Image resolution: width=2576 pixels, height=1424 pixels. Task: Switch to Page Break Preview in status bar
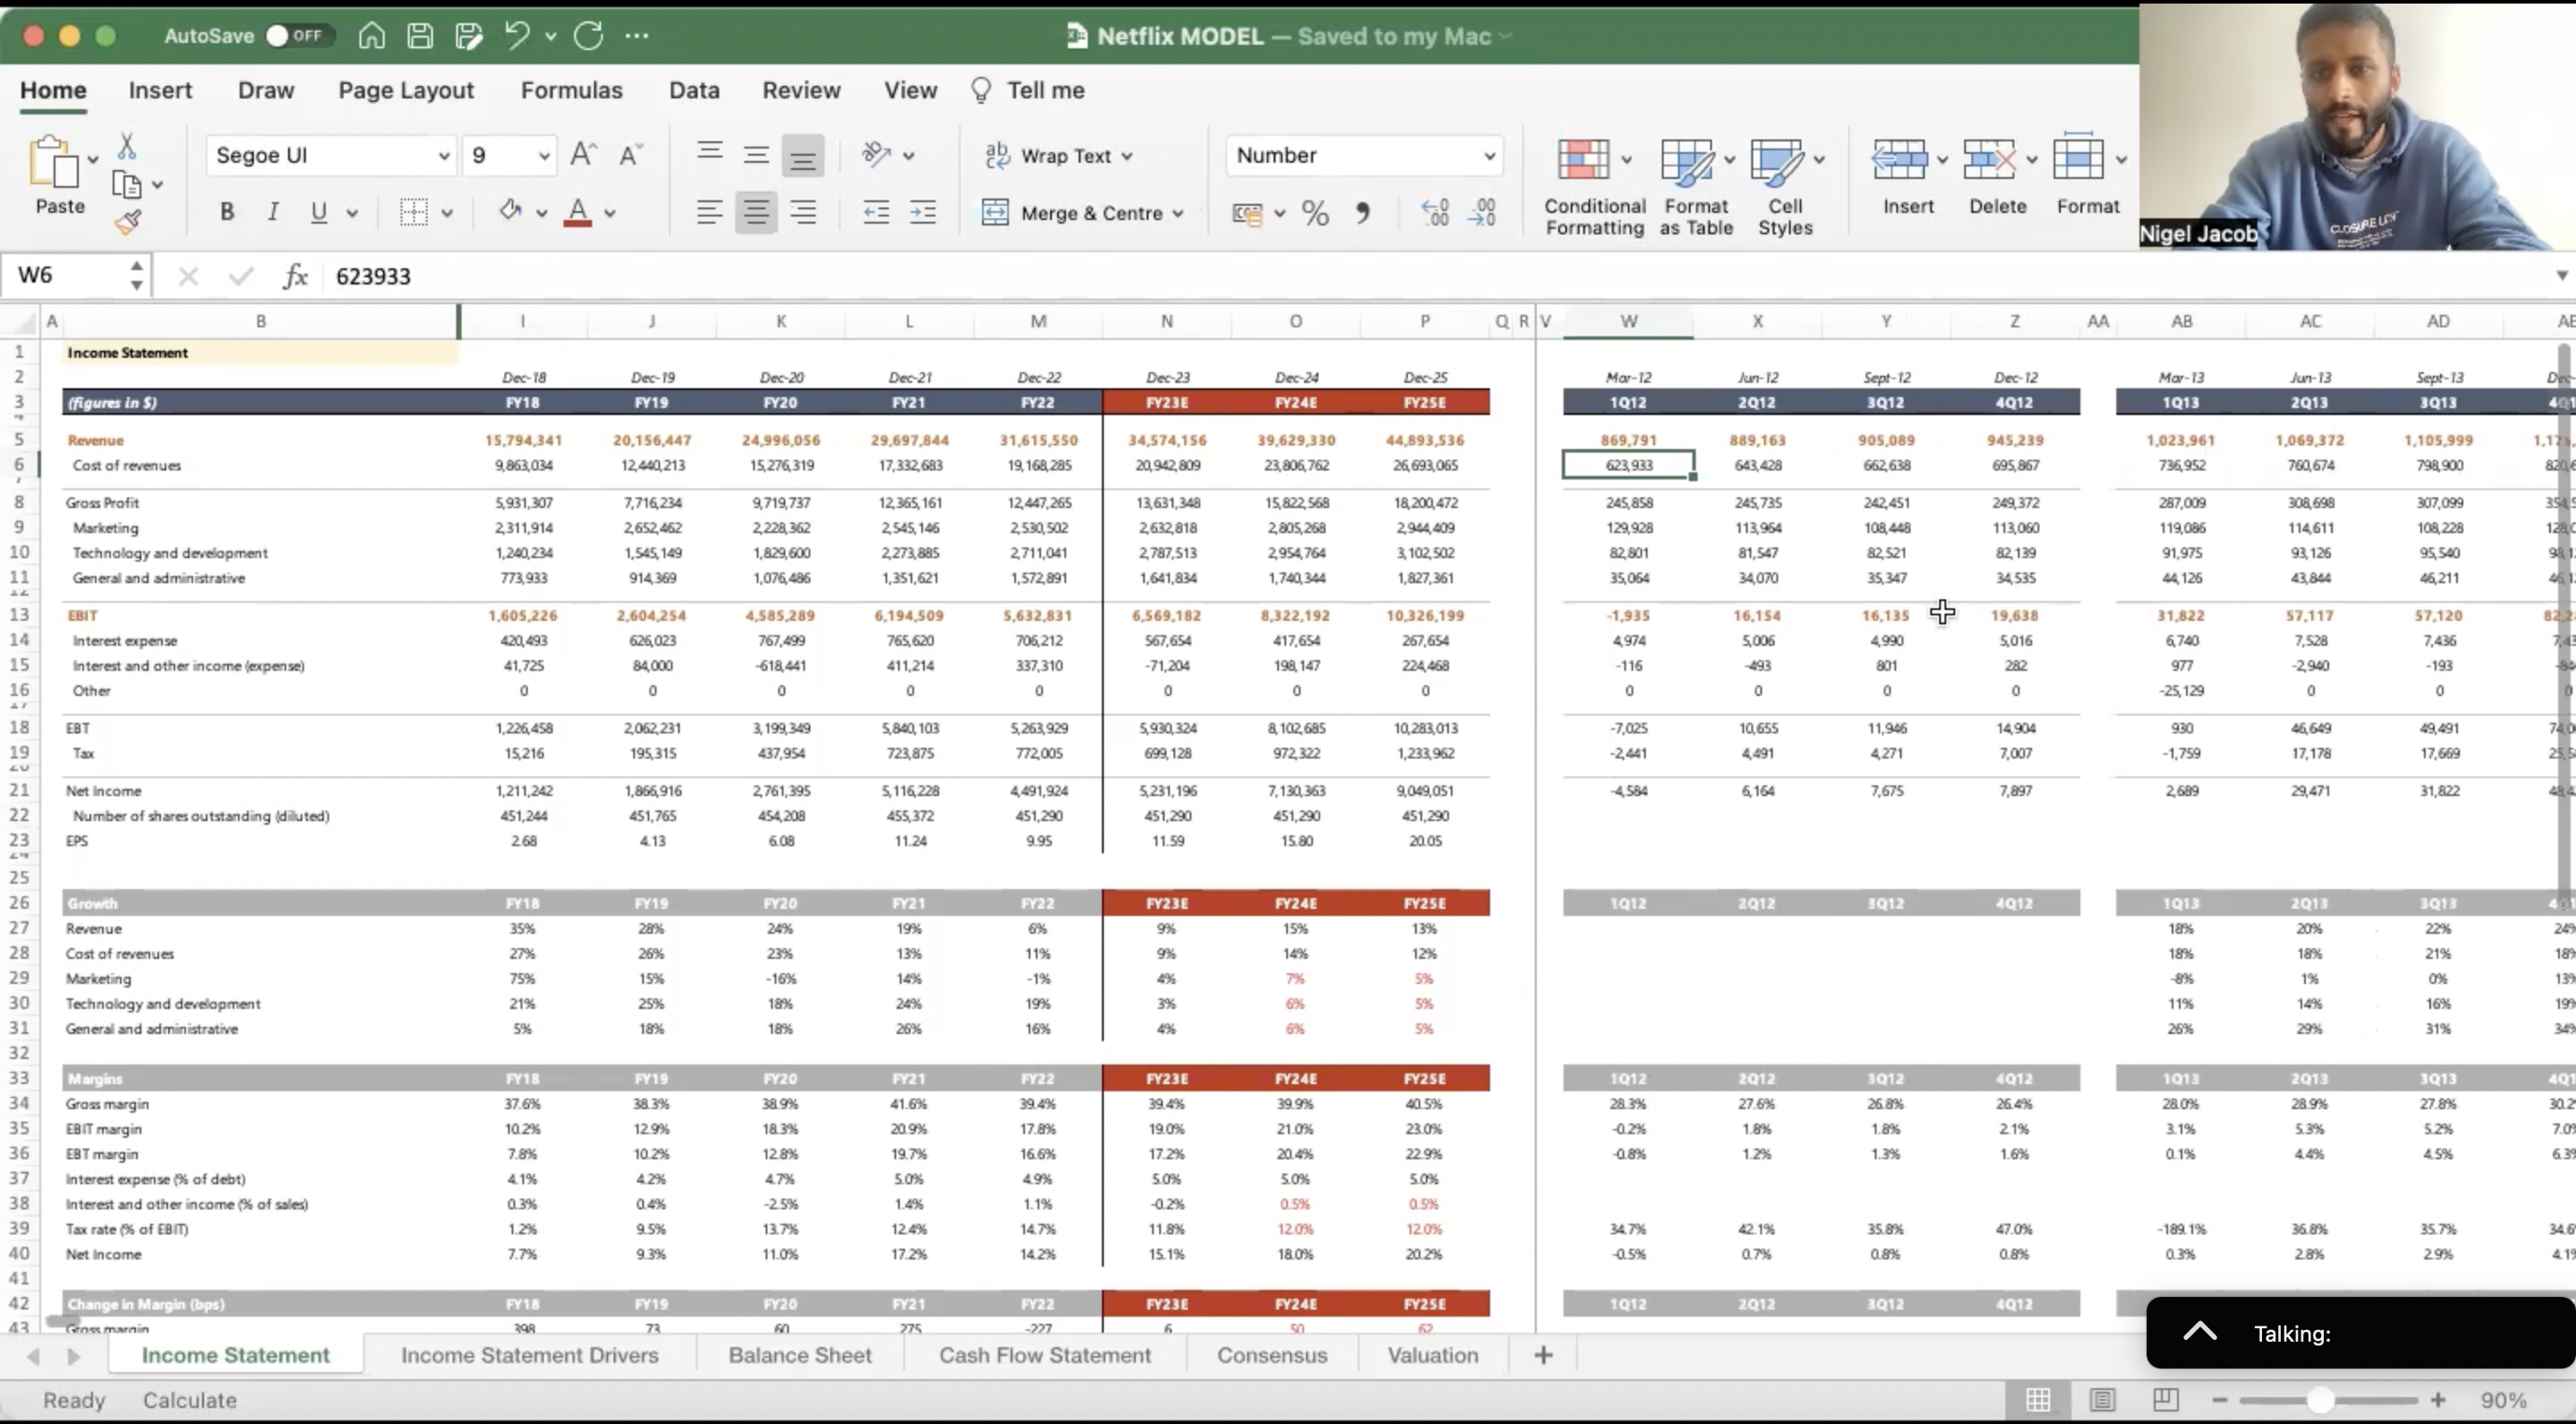(x=2166, y=1399)
